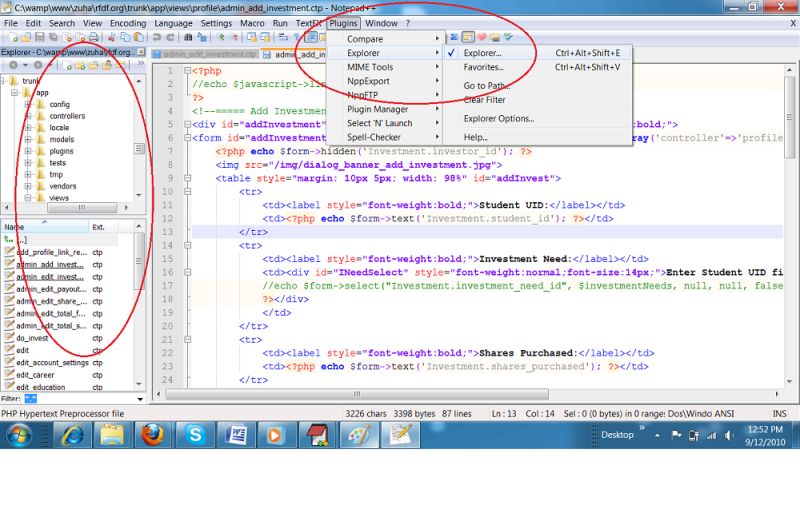Click the Paste toolbar icon
The image size is (800, 505).
[x=138, y=37]
